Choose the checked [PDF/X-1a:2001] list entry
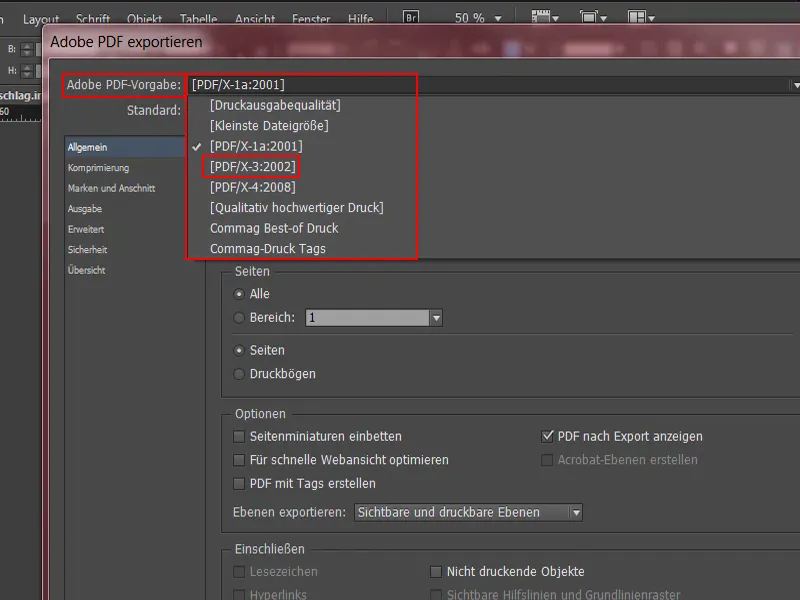This screenshot has width=800, height=600. click(256, 146)
